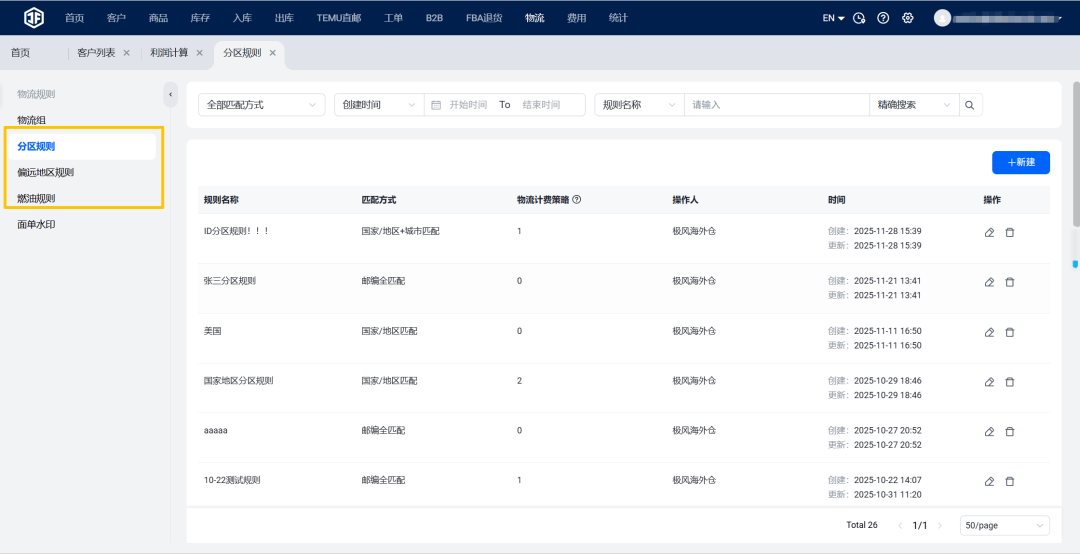The height and width of the screenshot is (554, 1080).
Task: Edit the 美国 rule with pencil icon
Action: (989, 332)
